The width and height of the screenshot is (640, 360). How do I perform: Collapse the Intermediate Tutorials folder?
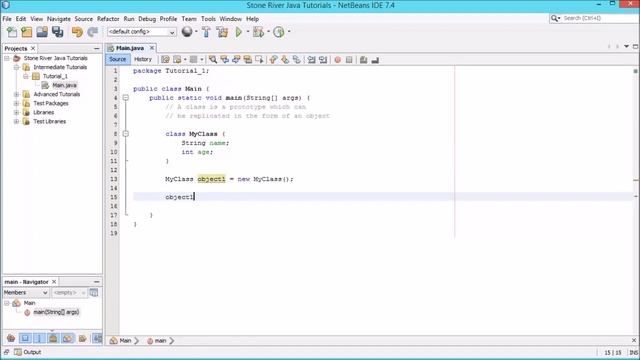16,67
